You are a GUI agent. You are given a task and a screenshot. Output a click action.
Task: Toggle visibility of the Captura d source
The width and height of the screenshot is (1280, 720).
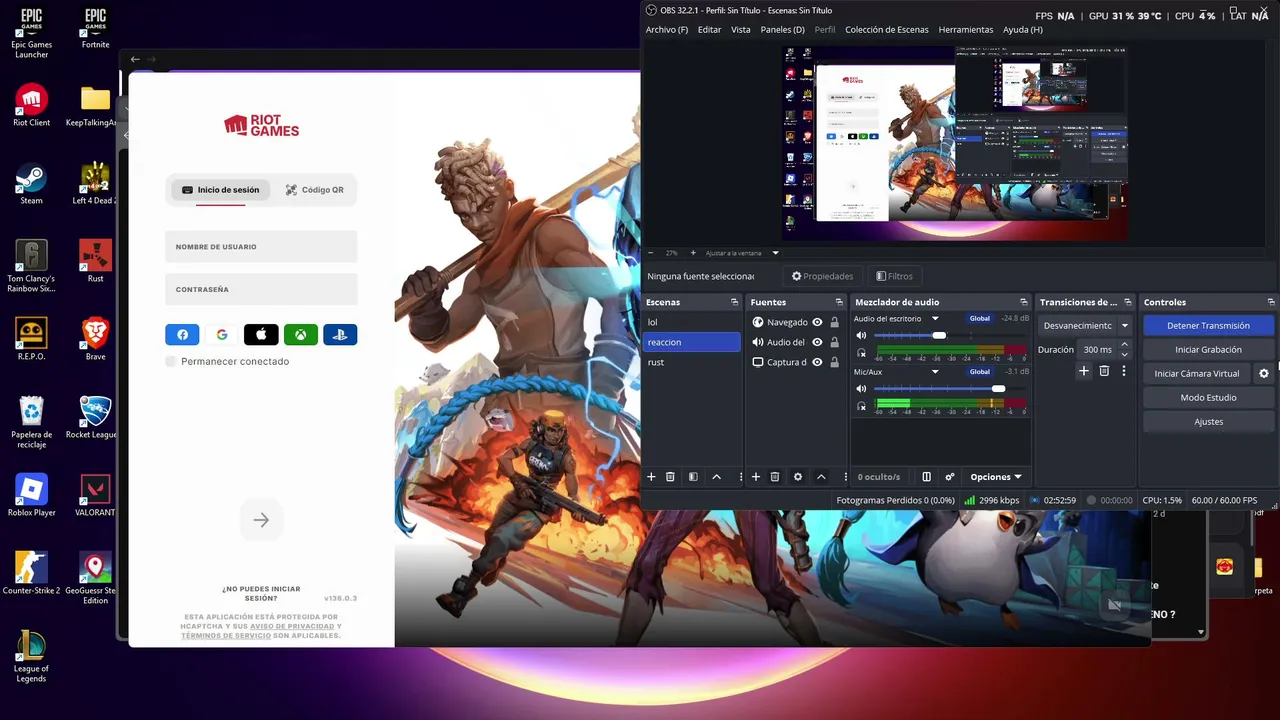817,362
